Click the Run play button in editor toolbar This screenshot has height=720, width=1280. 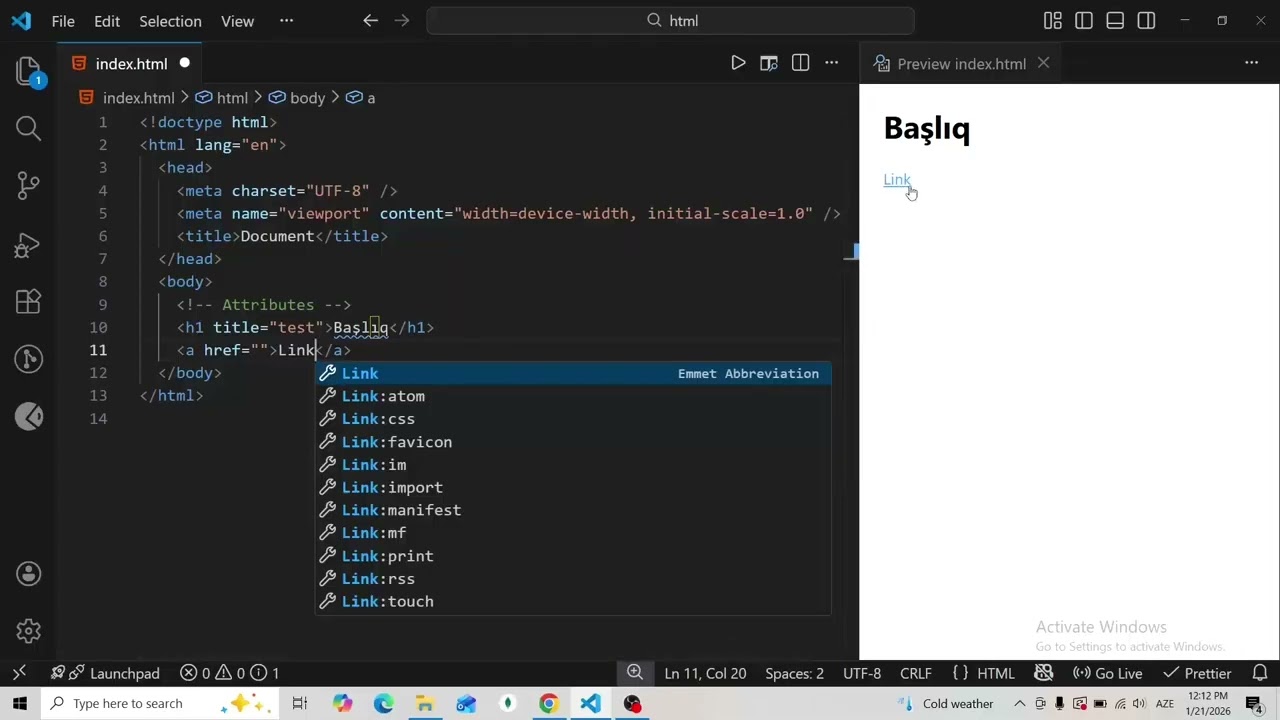click(x=738, y=63)
